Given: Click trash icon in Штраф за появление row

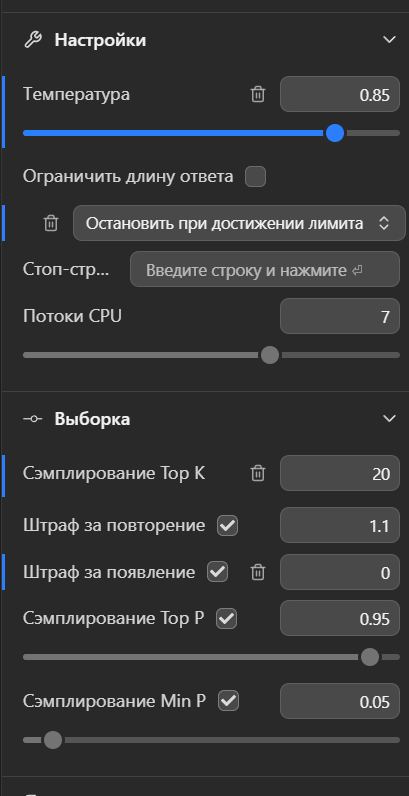Looking at the screenshot, I should point(258,573).
